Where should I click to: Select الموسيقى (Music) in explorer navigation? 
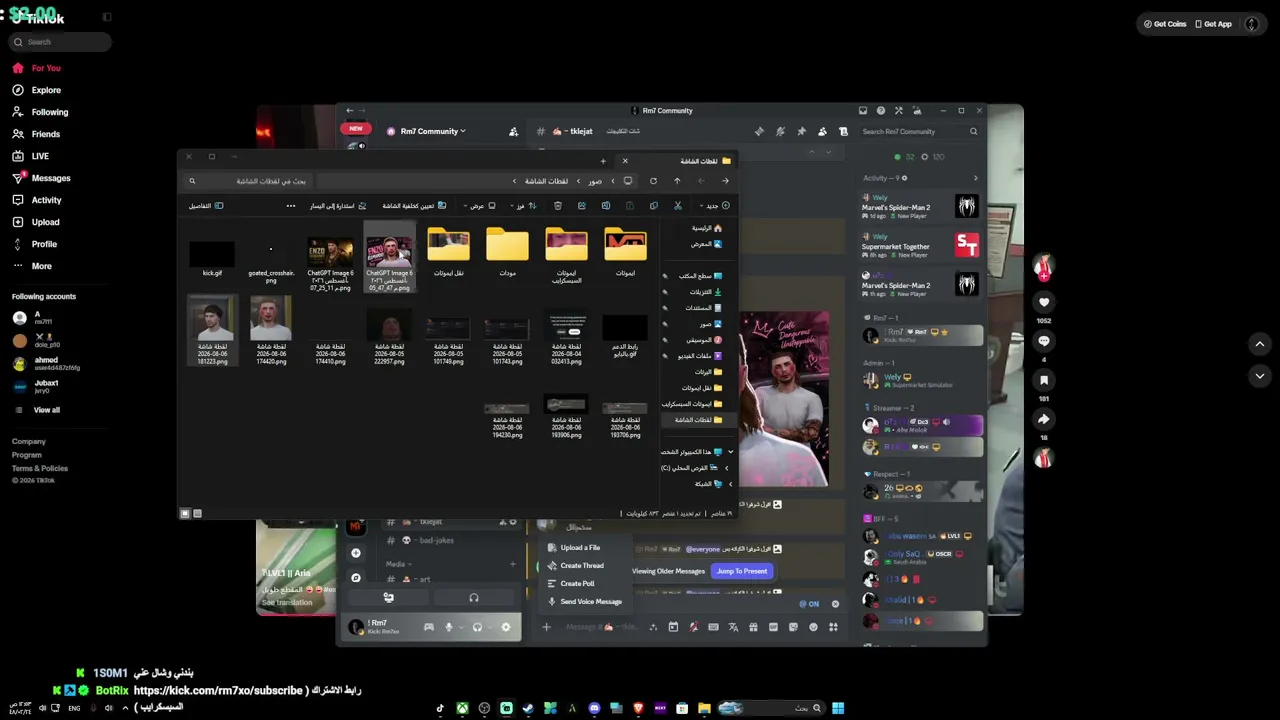pyautogui.click(x=705, y=340)
